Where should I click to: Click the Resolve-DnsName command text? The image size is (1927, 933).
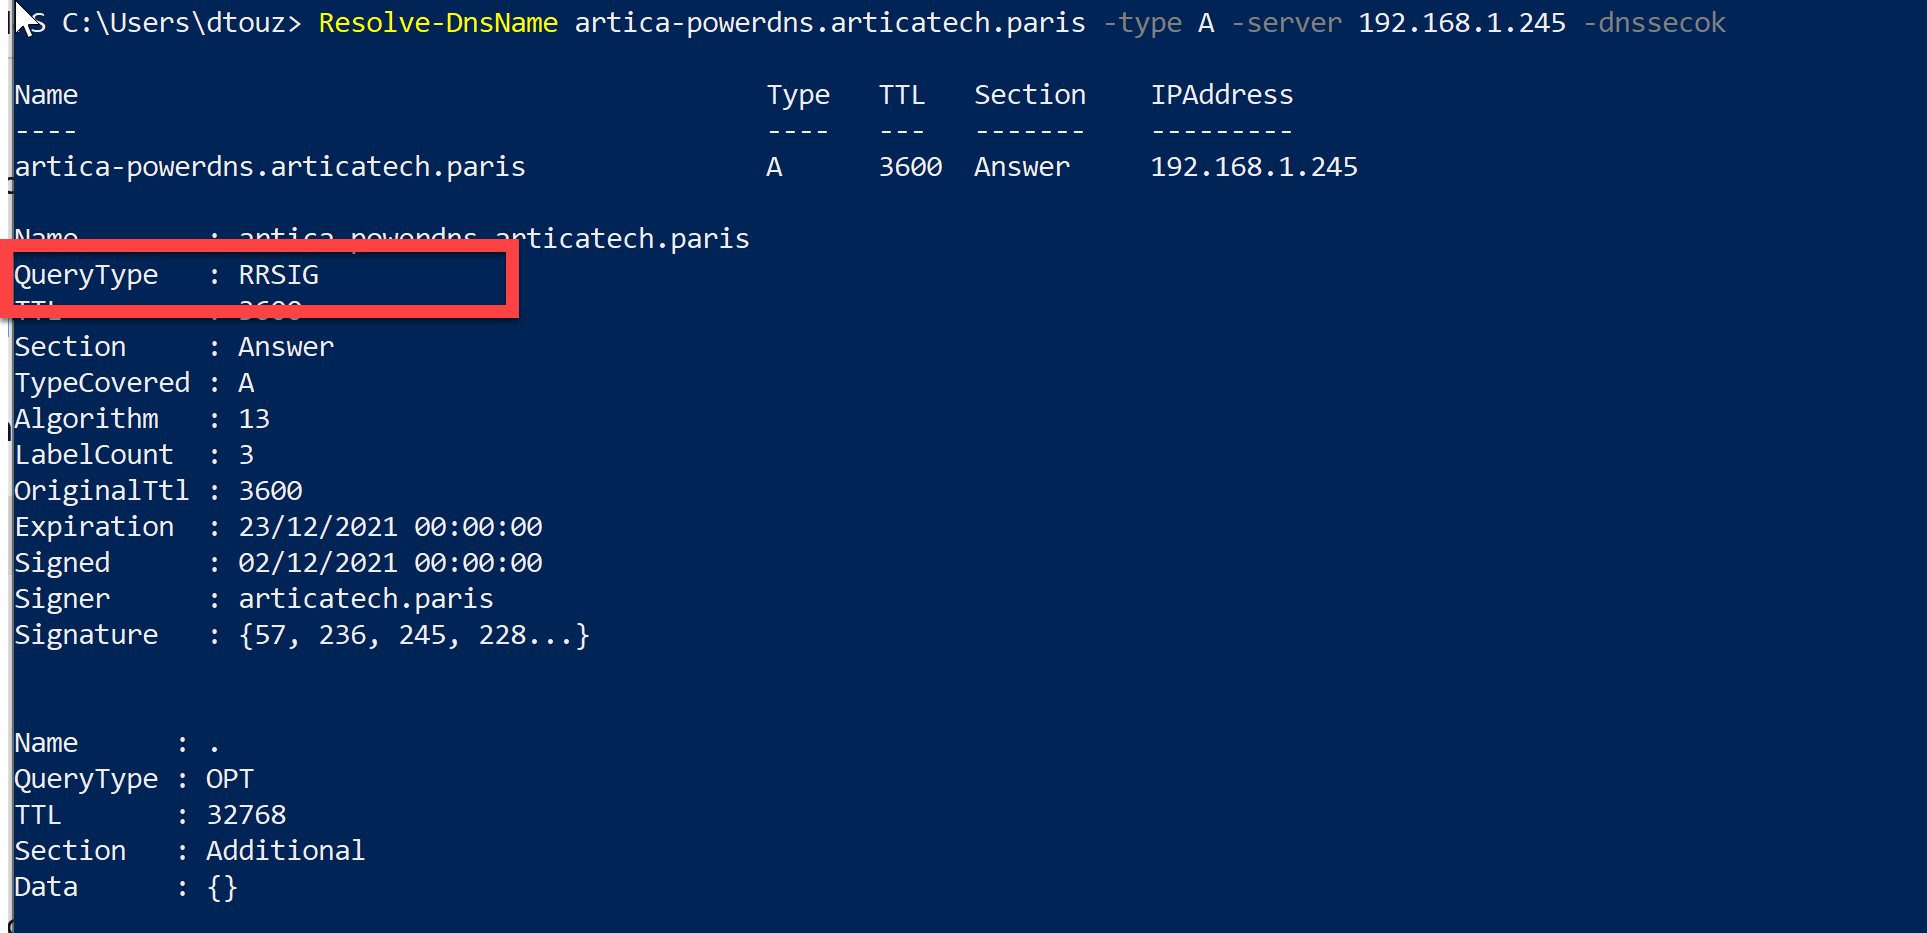click(x=438, y=23)
